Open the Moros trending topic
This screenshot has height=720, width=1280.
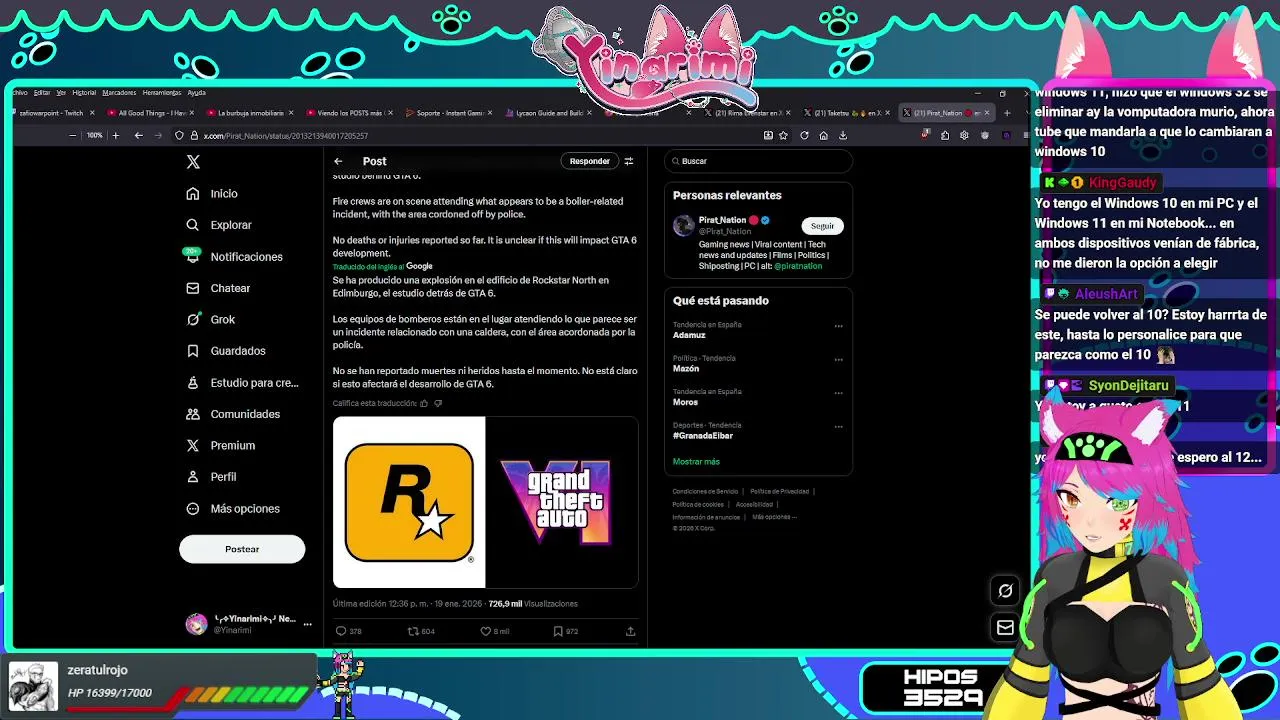pos(685,402)
